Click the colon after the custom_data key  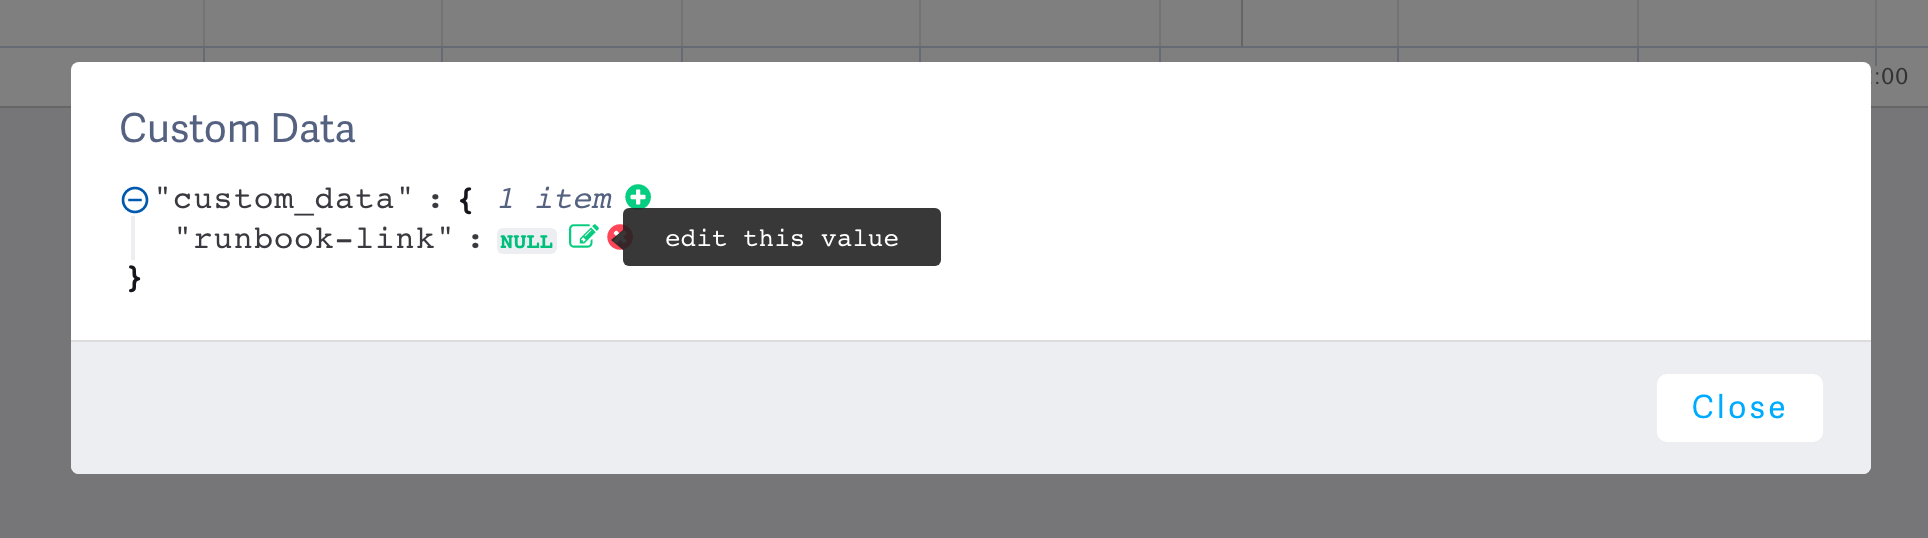click(435, 200)
